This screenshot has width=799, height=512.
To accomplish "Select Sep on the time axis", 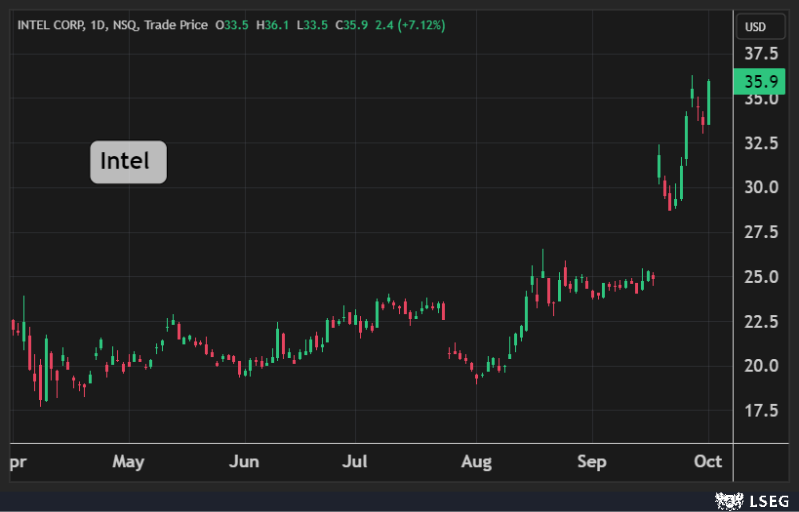I will 592,462.
